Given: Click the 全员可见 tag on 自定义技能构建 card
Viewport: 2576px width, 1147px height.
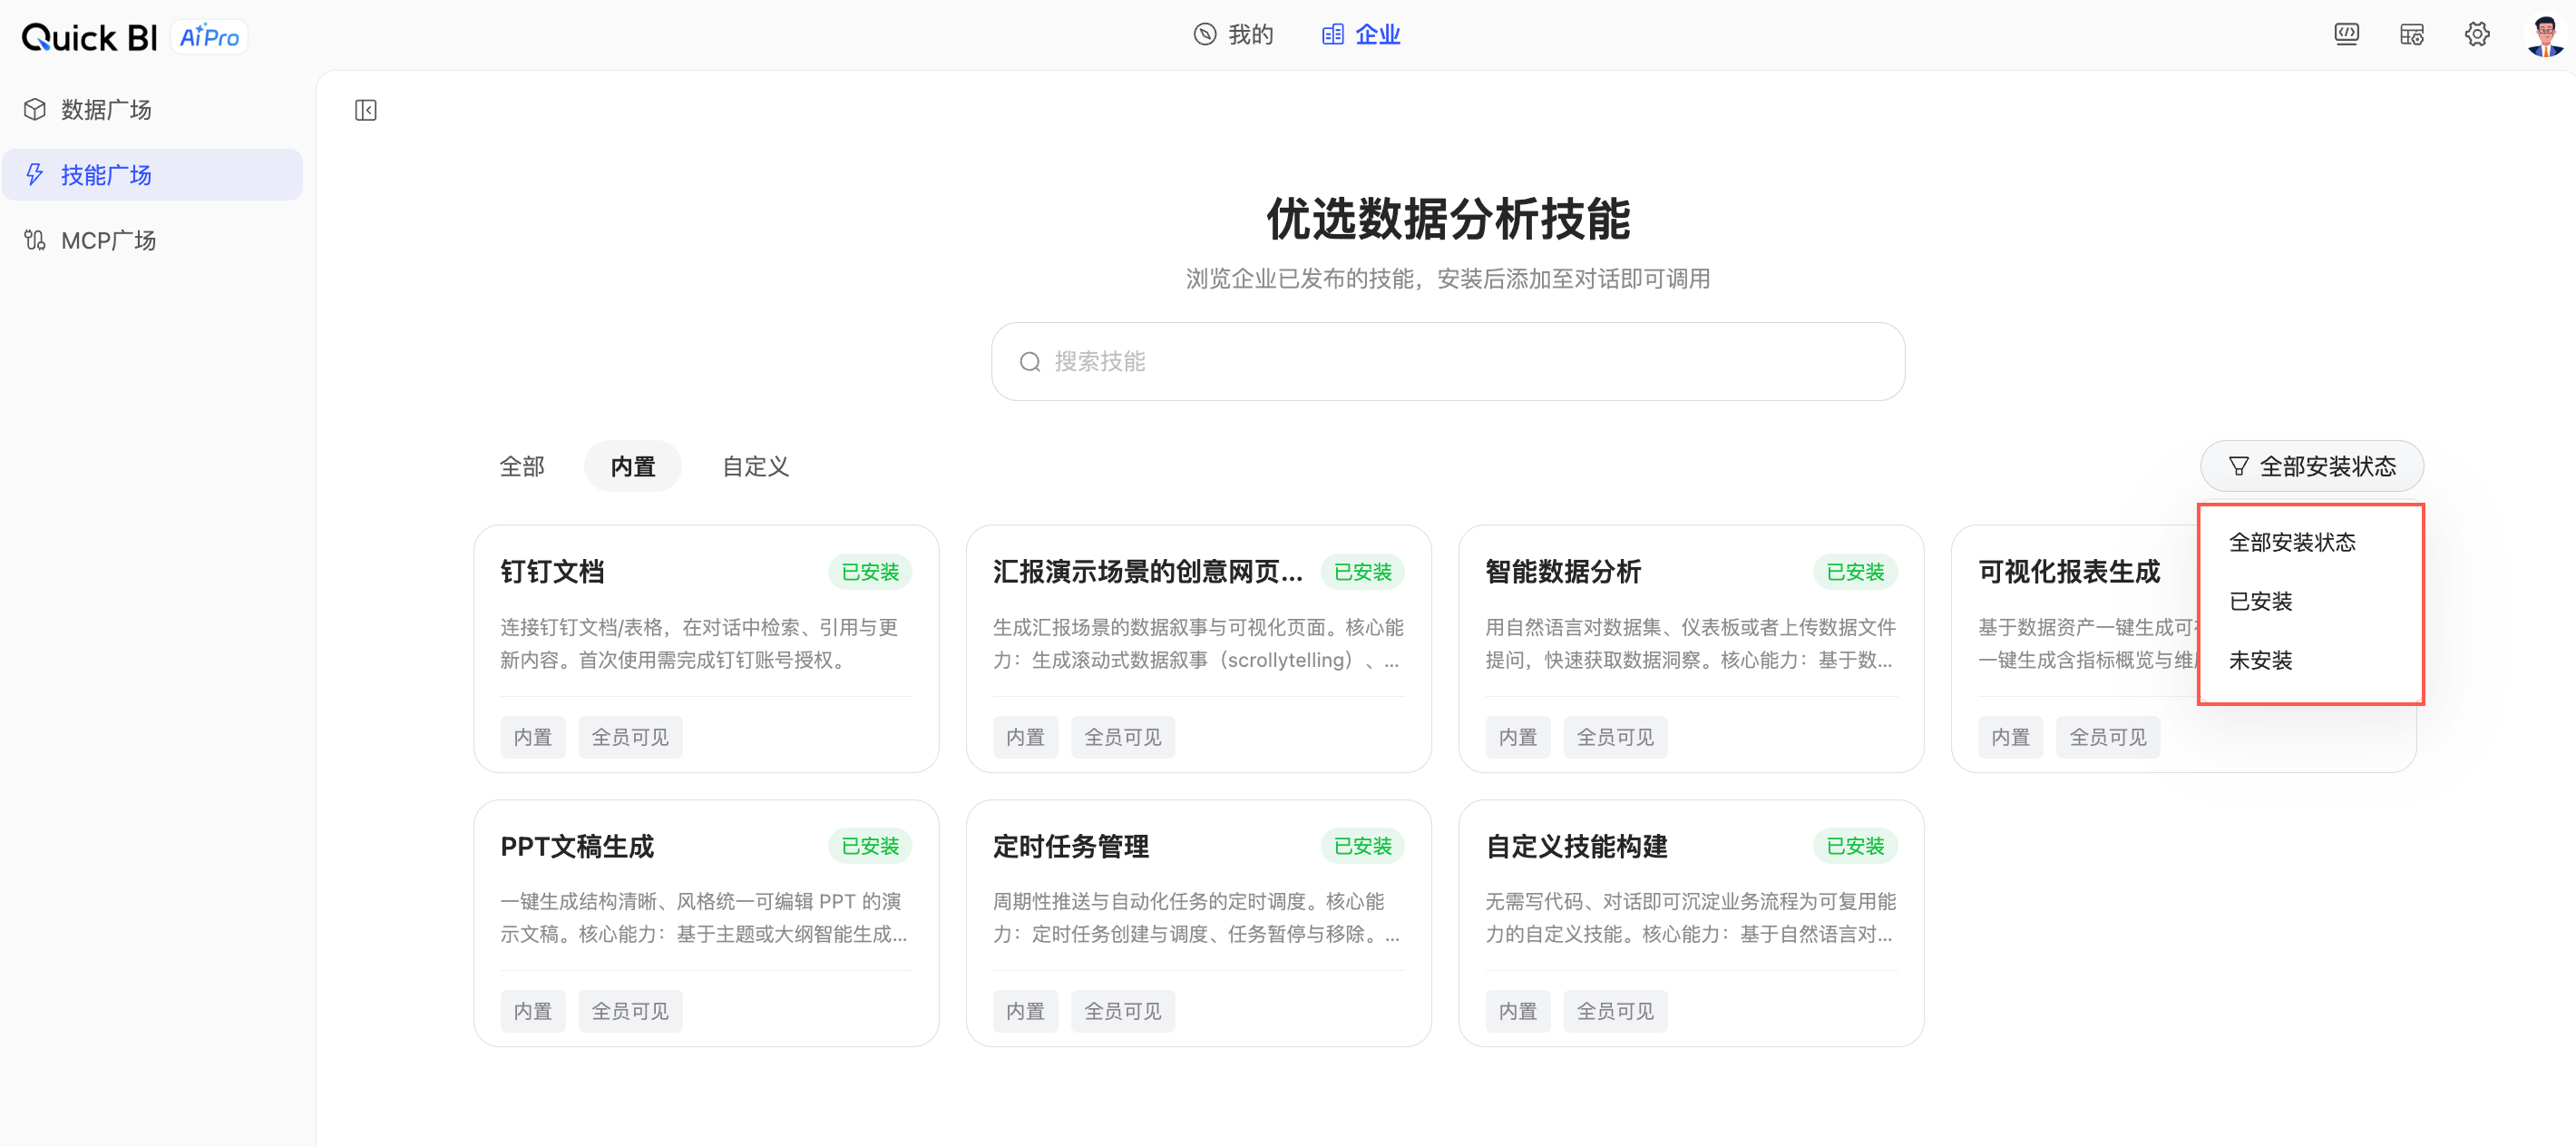Looking at the screenshot, I should click(1615, 1011).
